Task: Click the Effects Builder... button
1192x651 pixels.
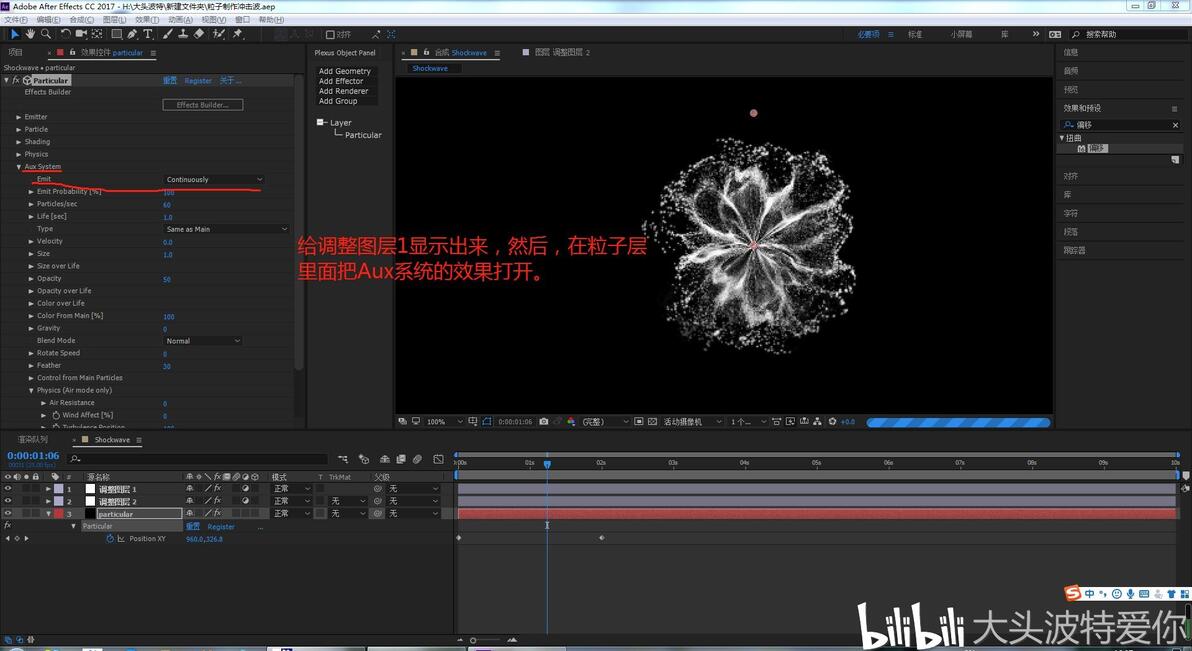Action: [x=203, y=105]
